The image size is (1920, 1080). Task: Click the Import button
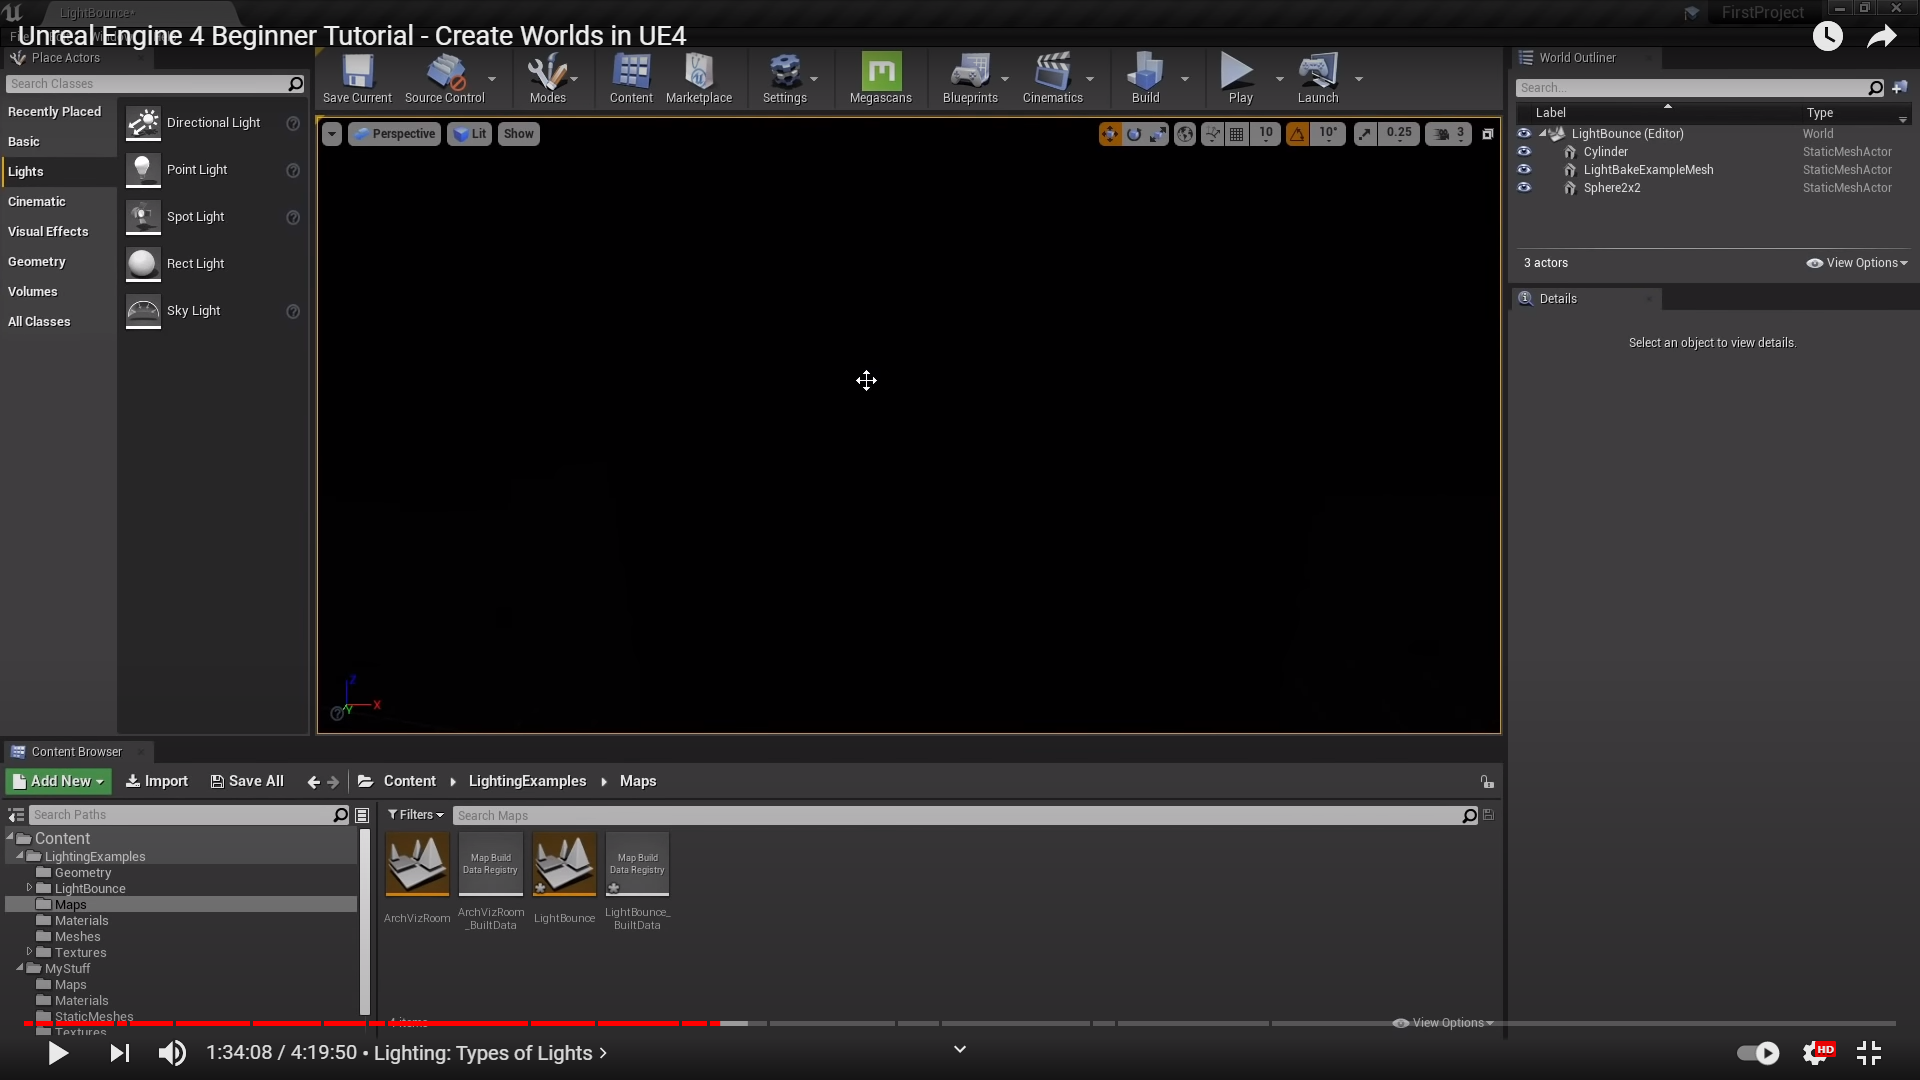click(157, 781)
